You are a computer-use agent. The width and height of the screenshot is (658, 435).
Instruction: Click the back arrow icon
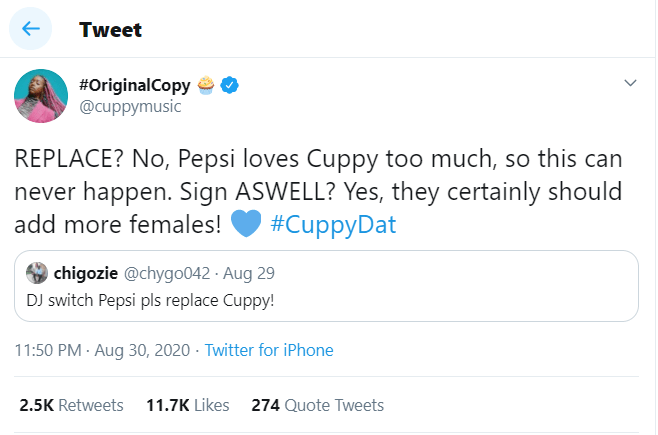(x=30, y=29)
